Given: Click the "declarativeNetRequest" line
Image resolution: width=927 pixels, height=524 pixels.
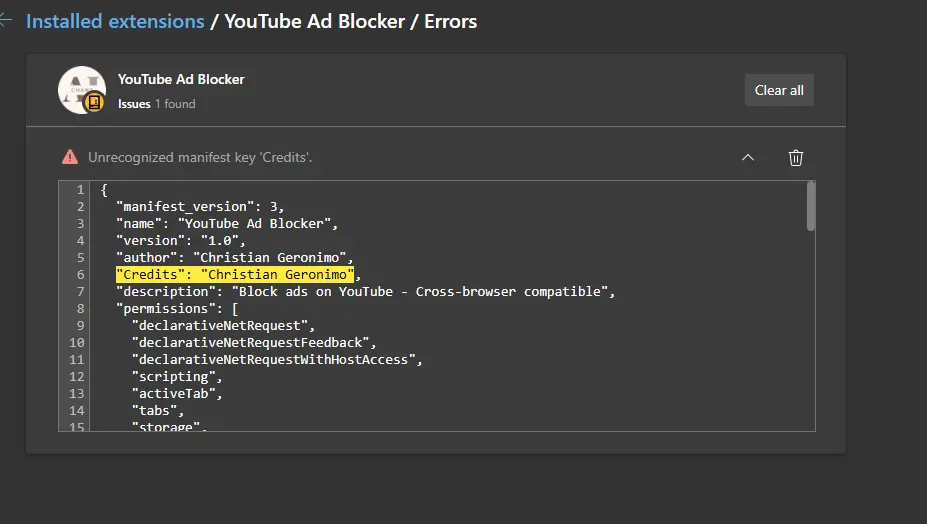Looking at the screenshot, I should point(223,326).
